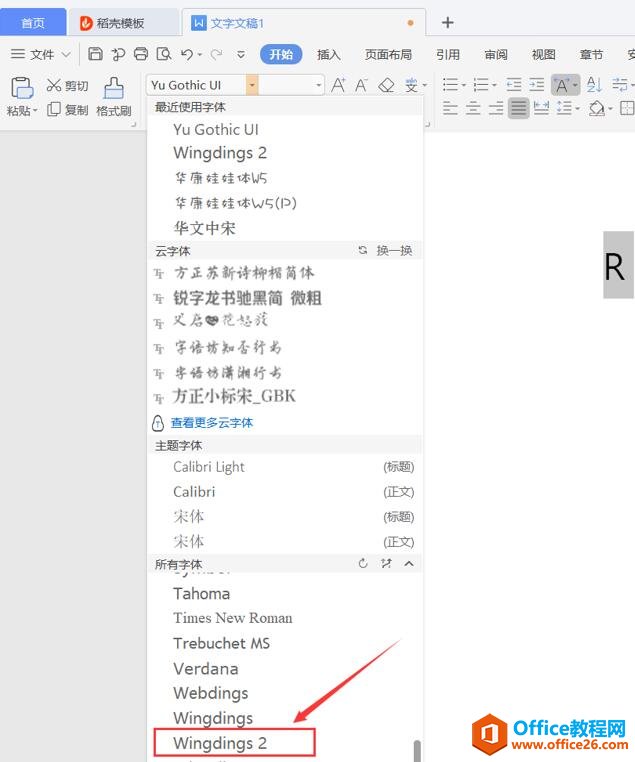
Task: Switch to the 开始 ribbon tab
Action: point(281,54)
